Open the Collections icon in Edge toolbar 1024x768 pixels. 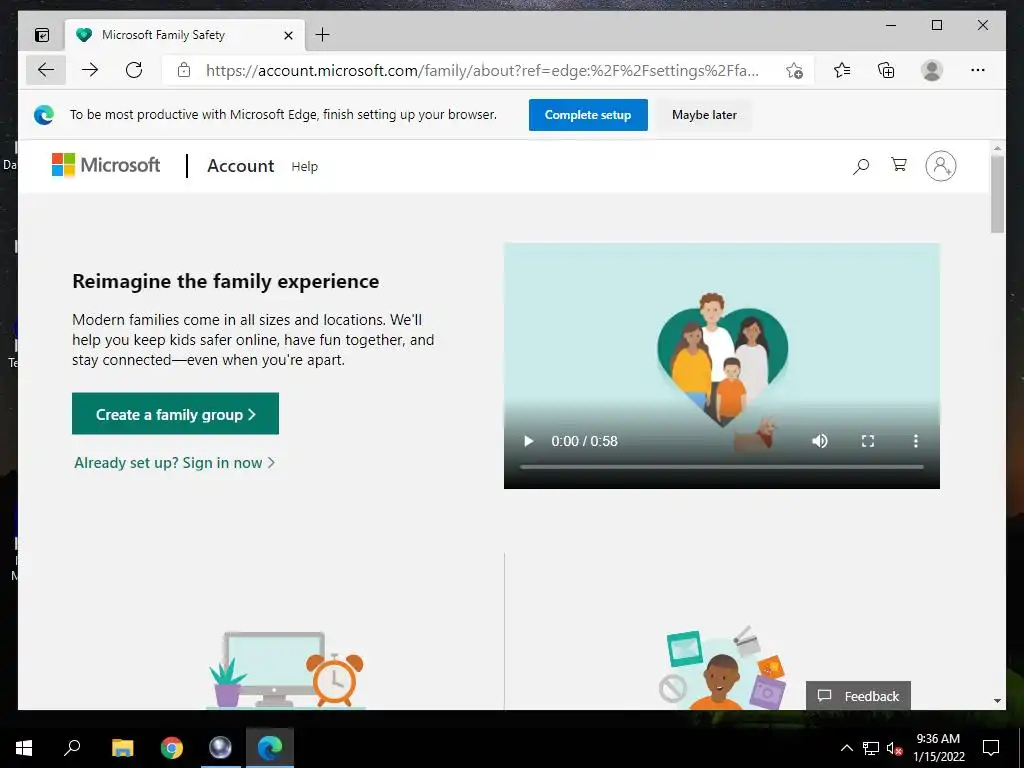coord(886,70)
